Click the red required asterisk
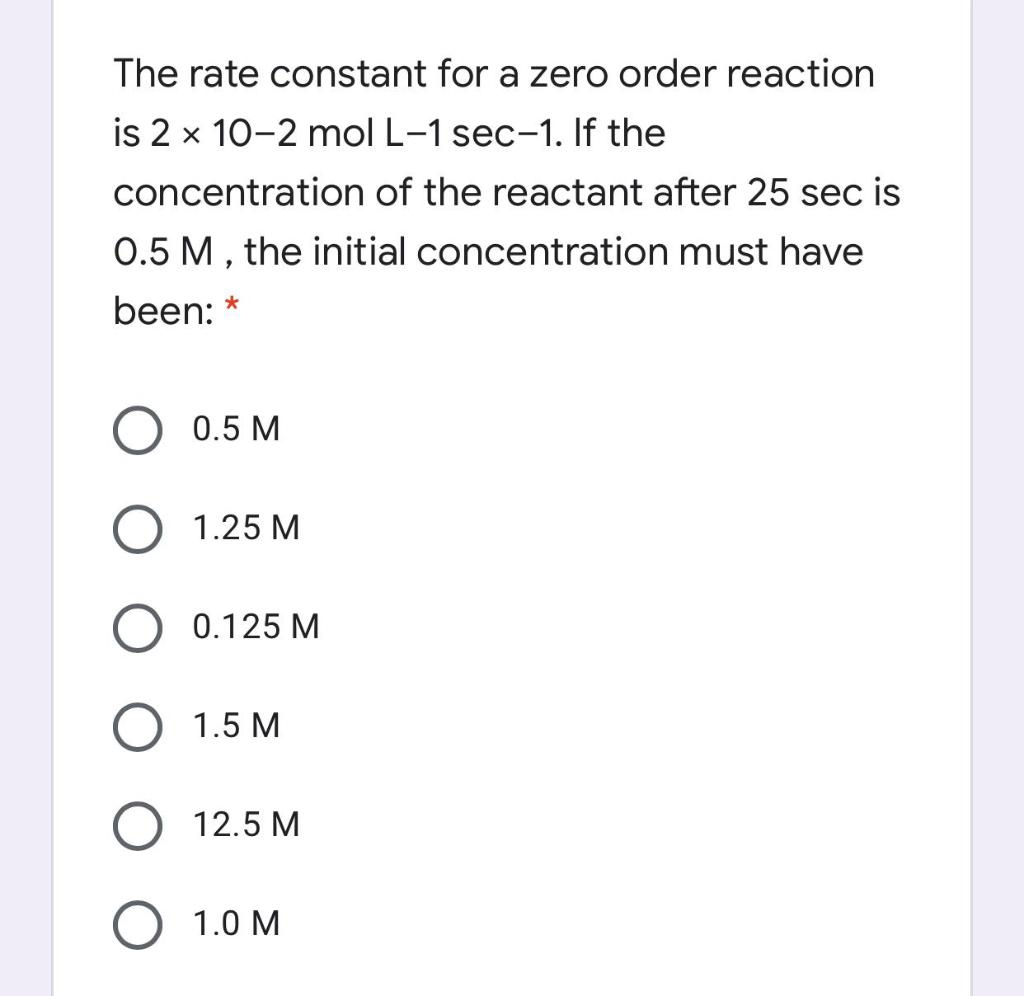 pyautogui.click(x=232, y=303)
